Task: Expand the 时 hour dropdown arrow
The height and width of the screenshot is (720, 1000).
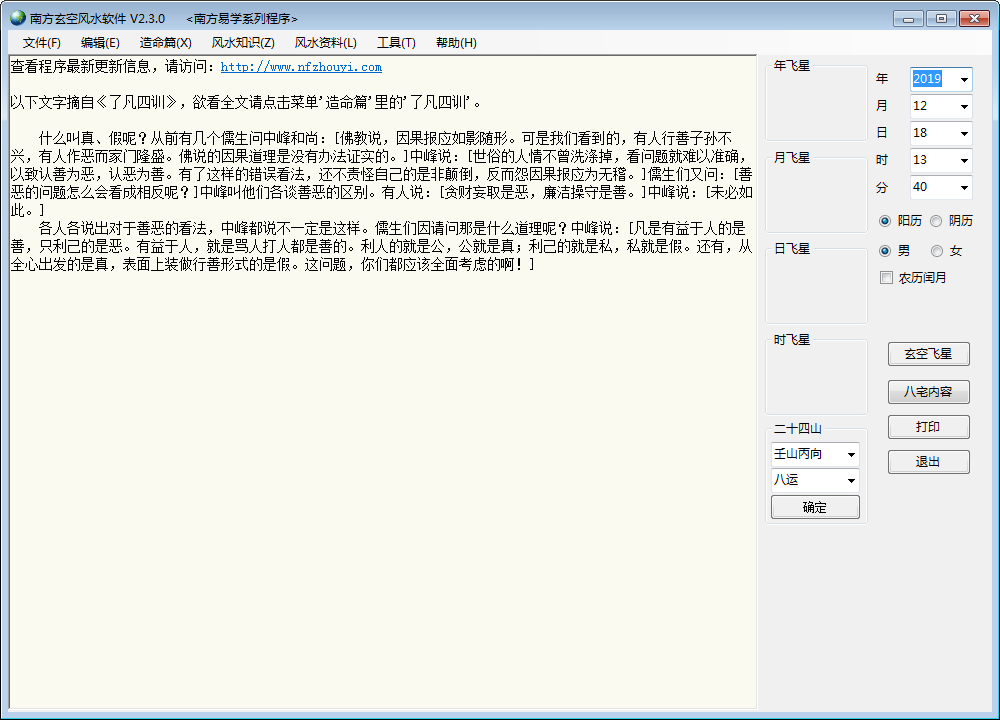Action: 964,161
